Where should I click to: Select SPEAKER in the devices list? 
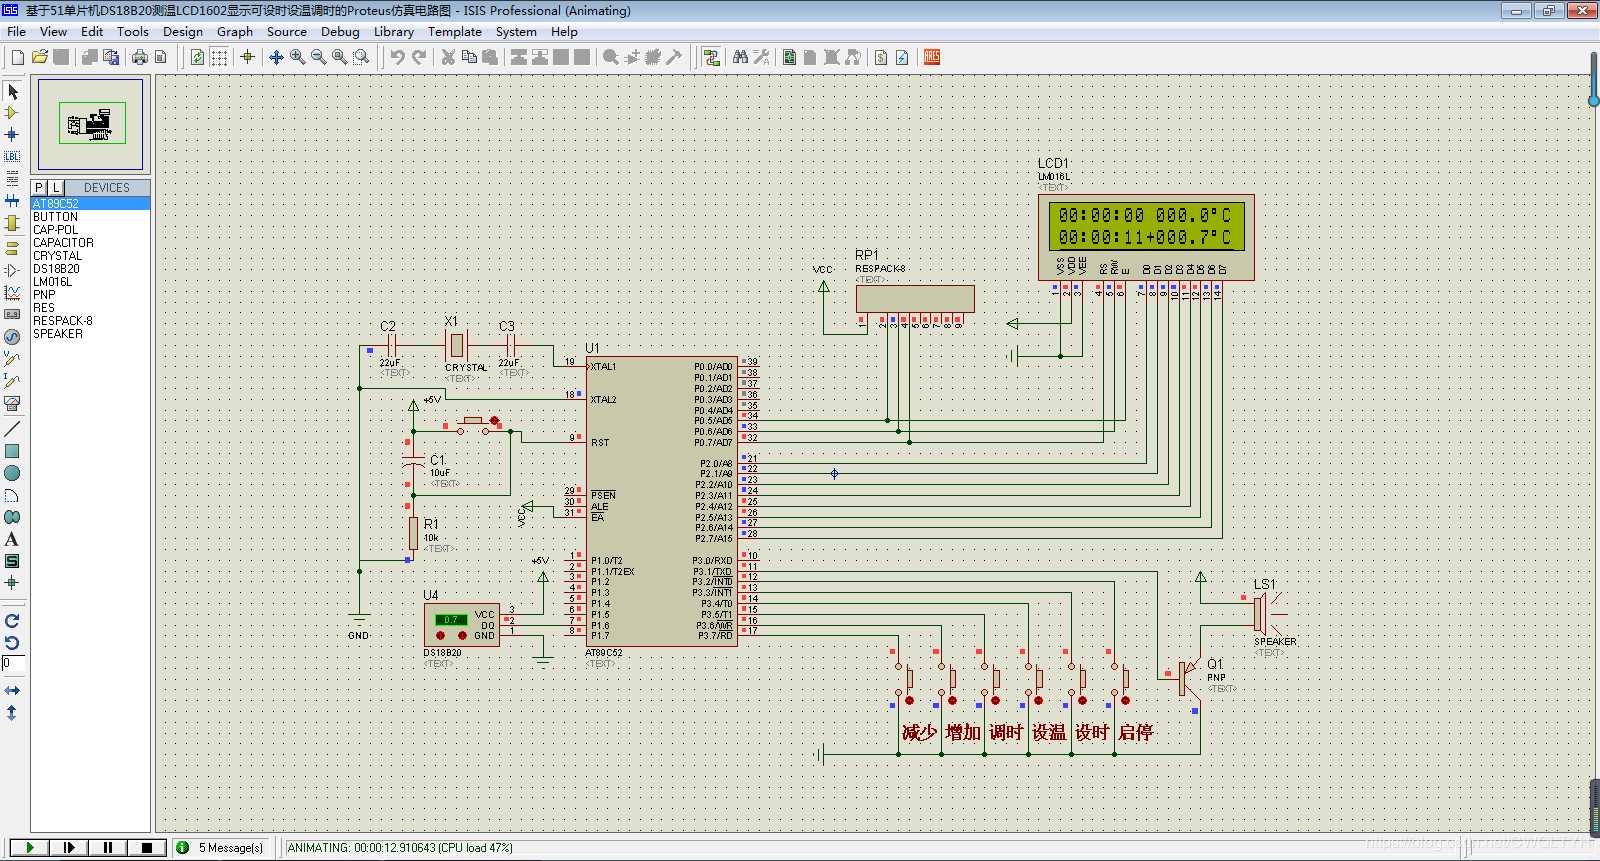pyautogui.click(x=91, y=333)
